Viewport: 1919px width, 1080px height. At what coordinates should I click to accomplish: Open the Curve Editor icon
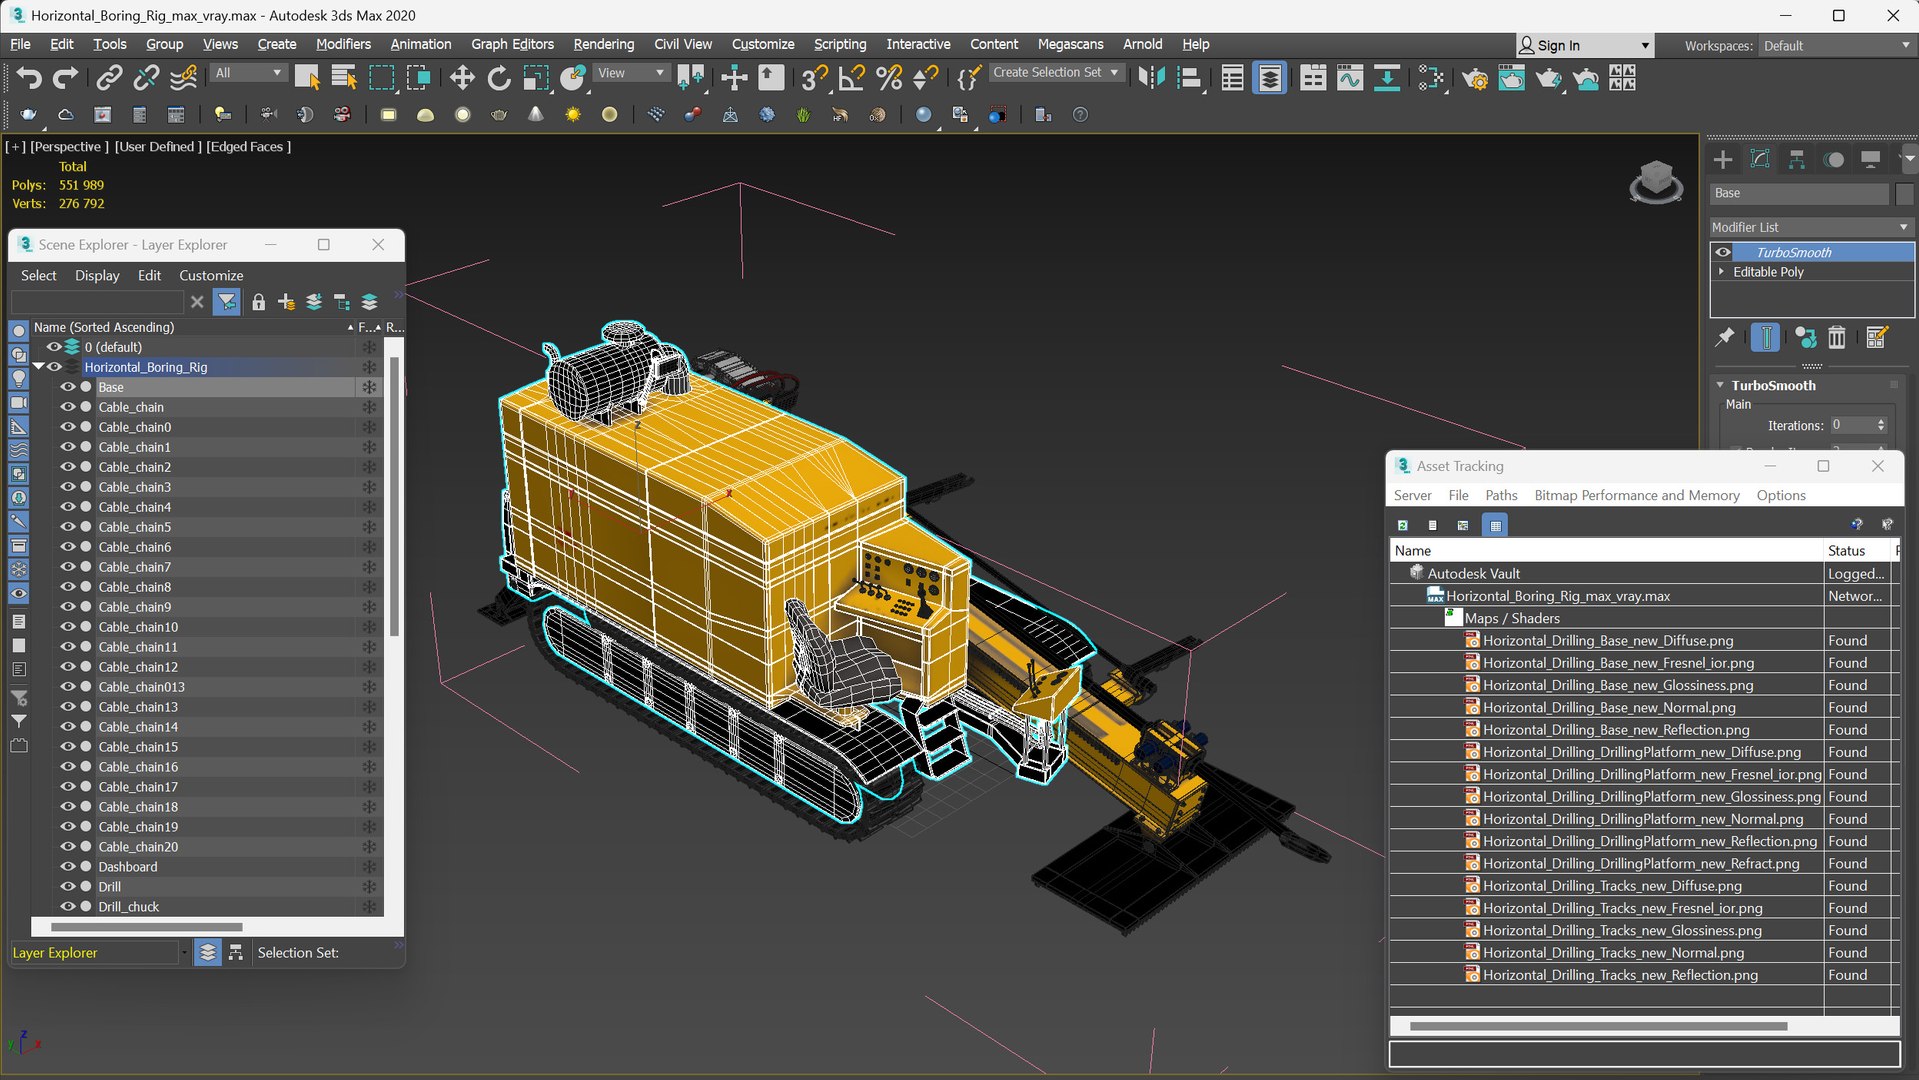(1350, 78)
